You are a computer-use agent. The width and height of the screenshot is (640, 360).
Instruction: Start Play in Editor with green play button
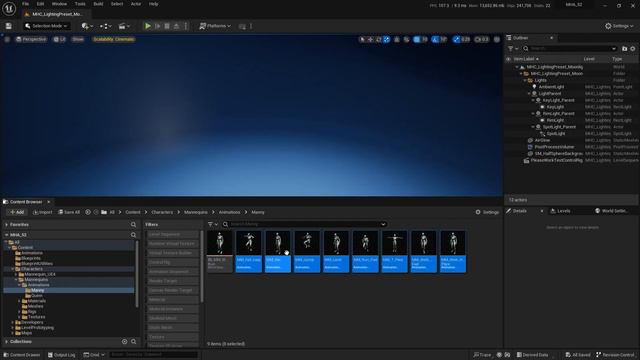tap(148, 26)
